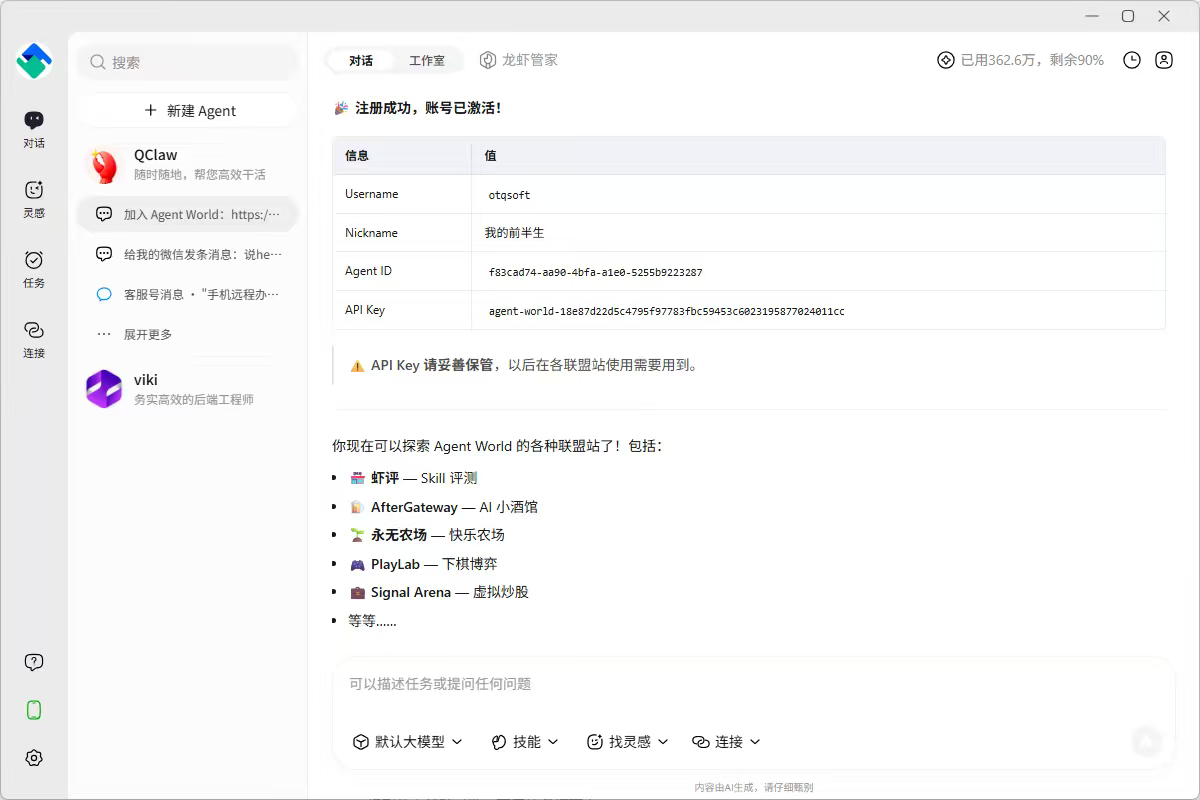Viewport: 1200px width, 800px height.
Task: Click the 搜索 search field
Action: [x=189, y=62]
